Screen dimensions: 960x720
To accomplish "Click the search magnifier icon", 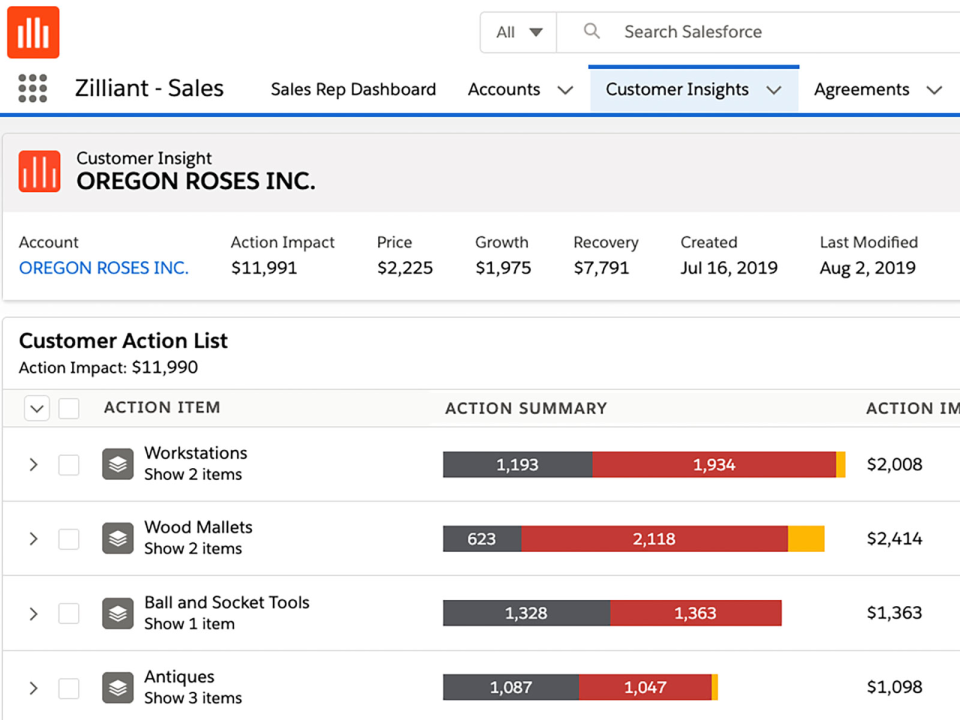I will (592, 32).
